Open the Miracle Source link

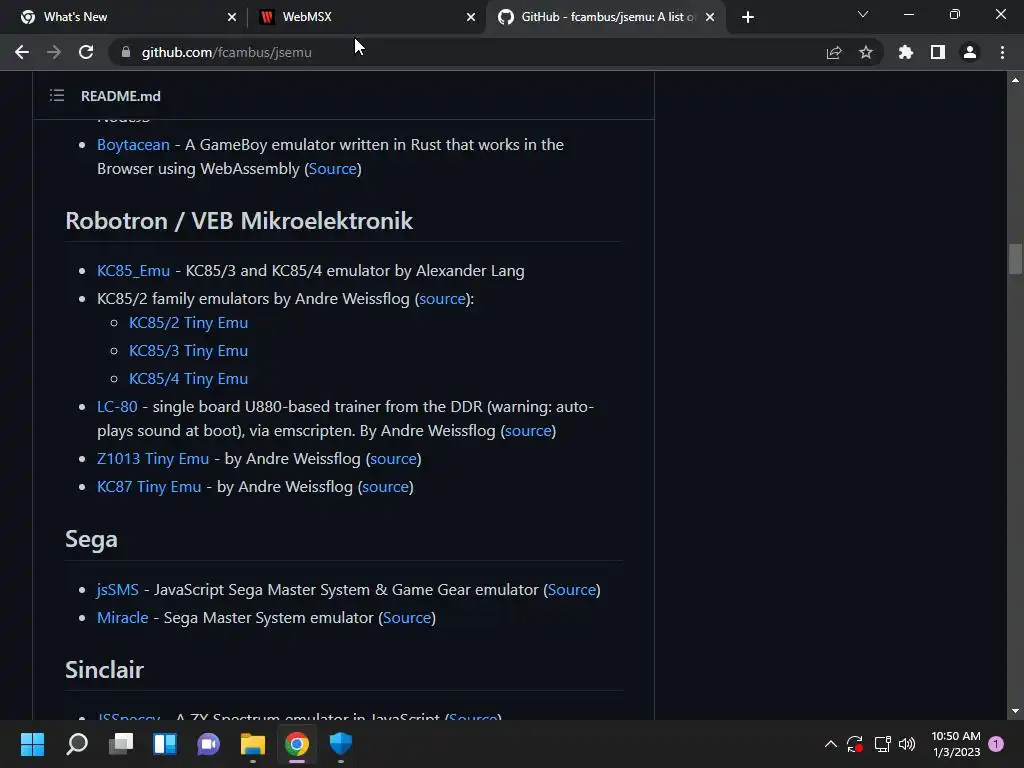[x=407, y=618]
